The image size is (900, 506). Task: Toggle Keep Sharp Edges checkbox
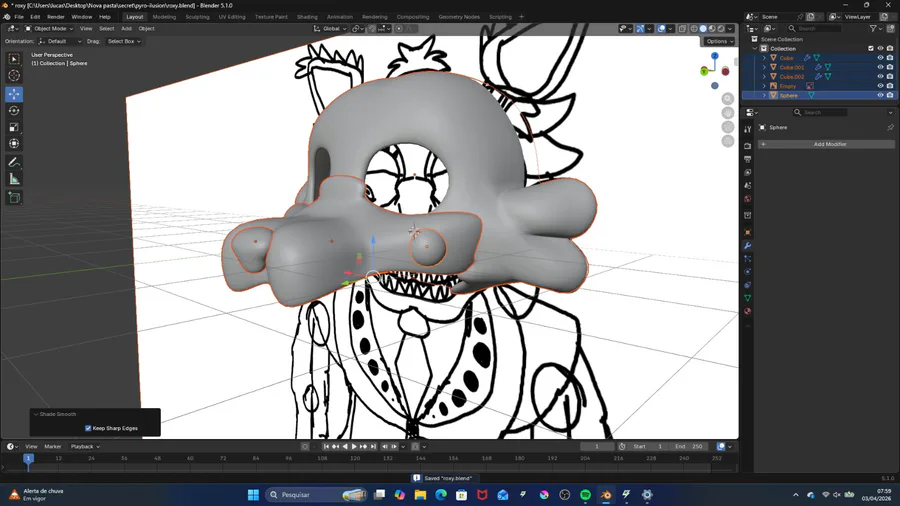click(x=88, y=428)
